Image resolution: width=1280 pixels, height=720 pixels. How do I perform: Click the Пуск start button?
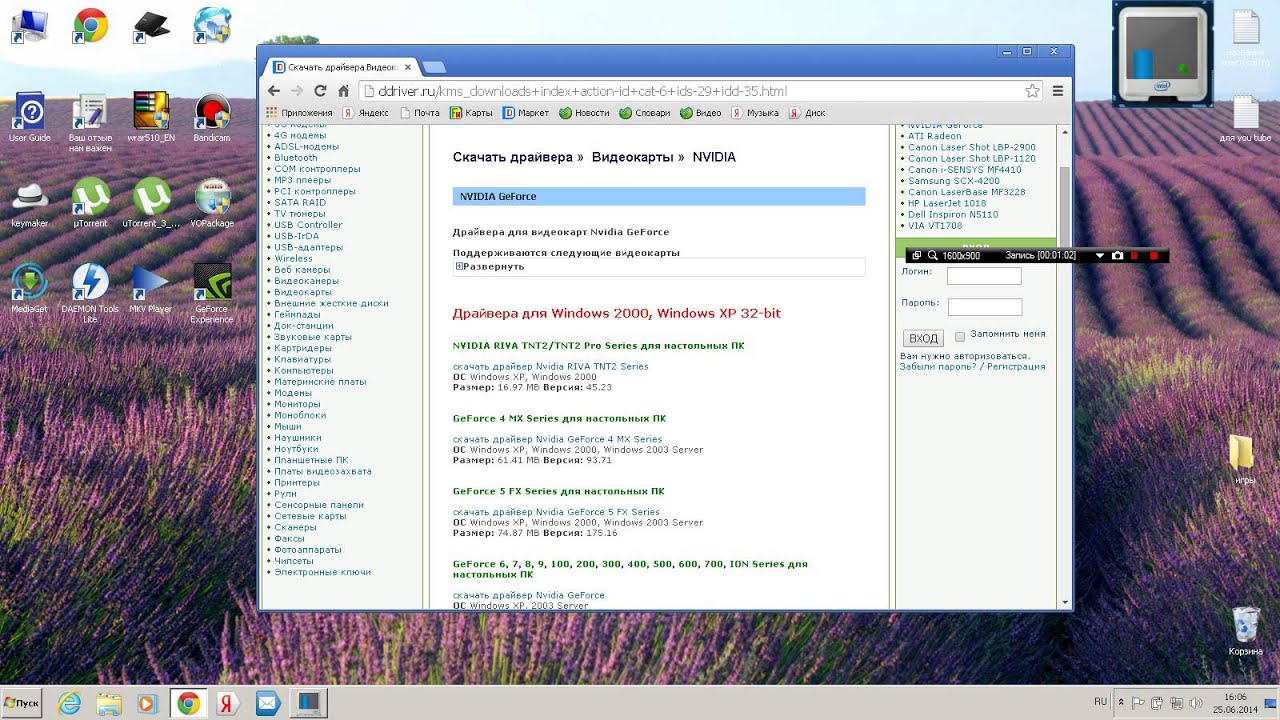(21, 703)
